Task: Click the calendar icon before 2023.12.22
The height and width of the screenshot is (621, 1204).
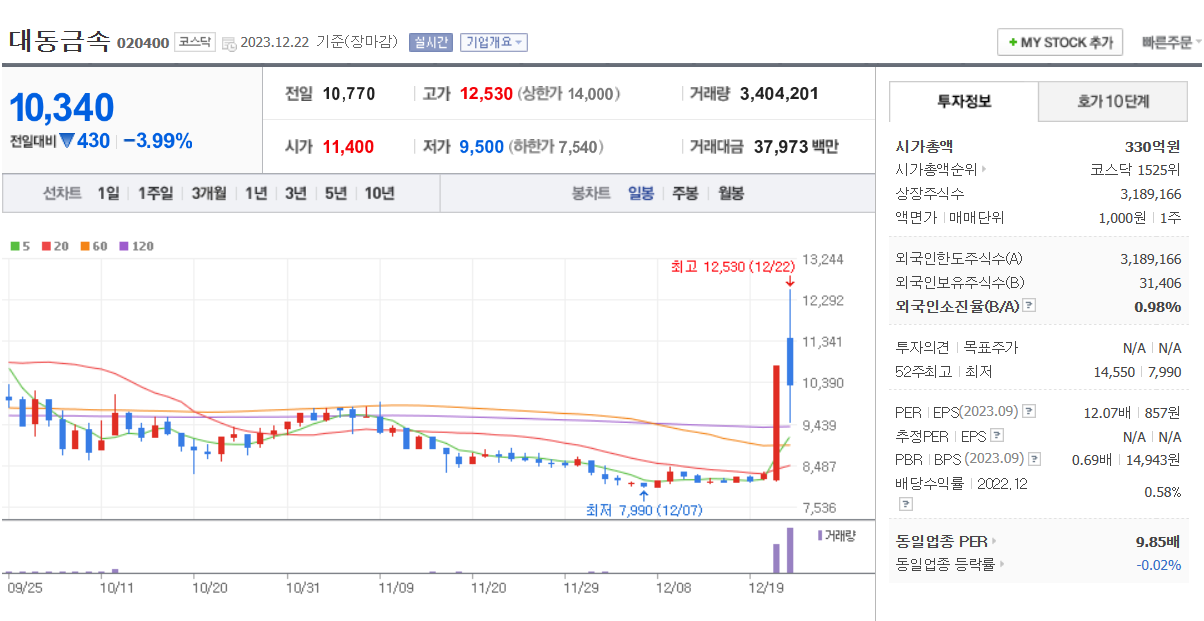Action: (x=229, y=43)
